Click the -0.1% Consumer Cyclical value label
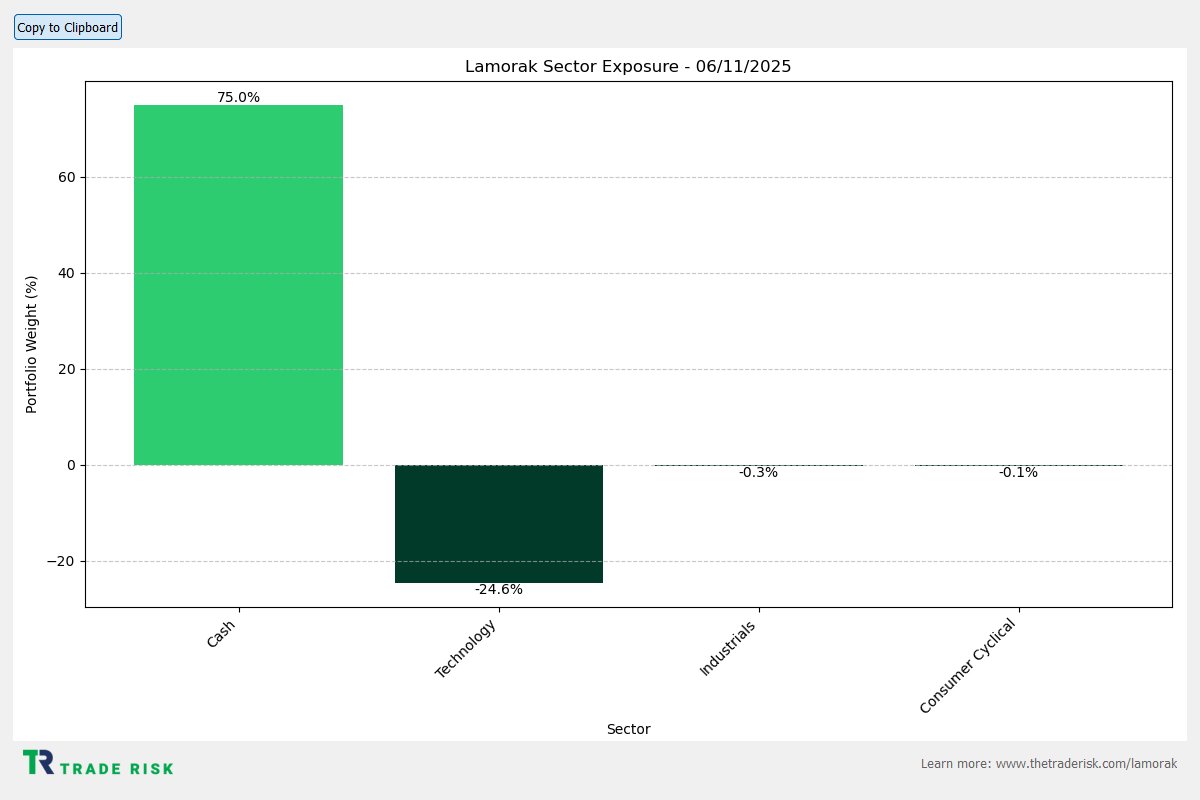Screen dimensions: 1200x800 click(1018, 473)
